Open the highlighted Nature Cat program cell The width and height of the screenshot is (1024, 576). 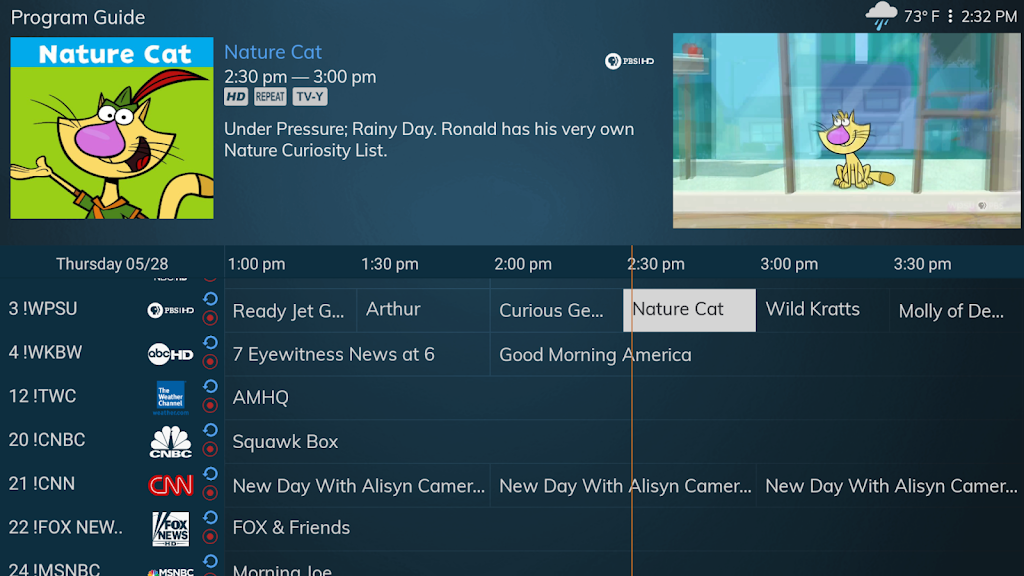(690, 310)
